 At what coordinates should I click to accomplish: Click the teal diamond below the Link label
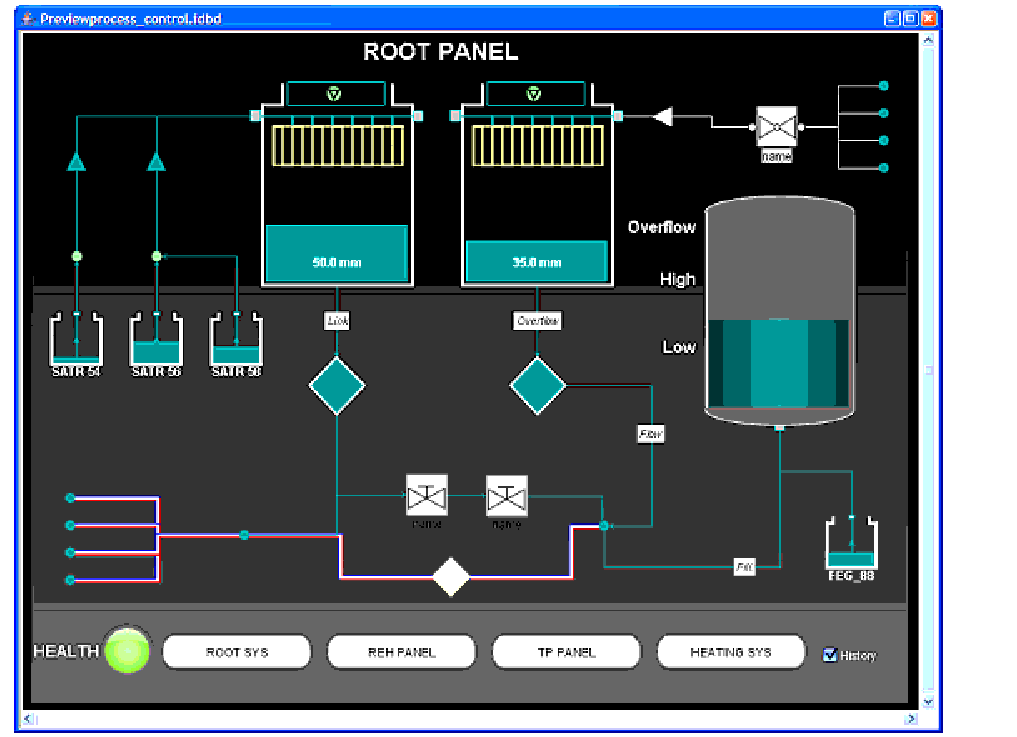(x=337, y=386)
